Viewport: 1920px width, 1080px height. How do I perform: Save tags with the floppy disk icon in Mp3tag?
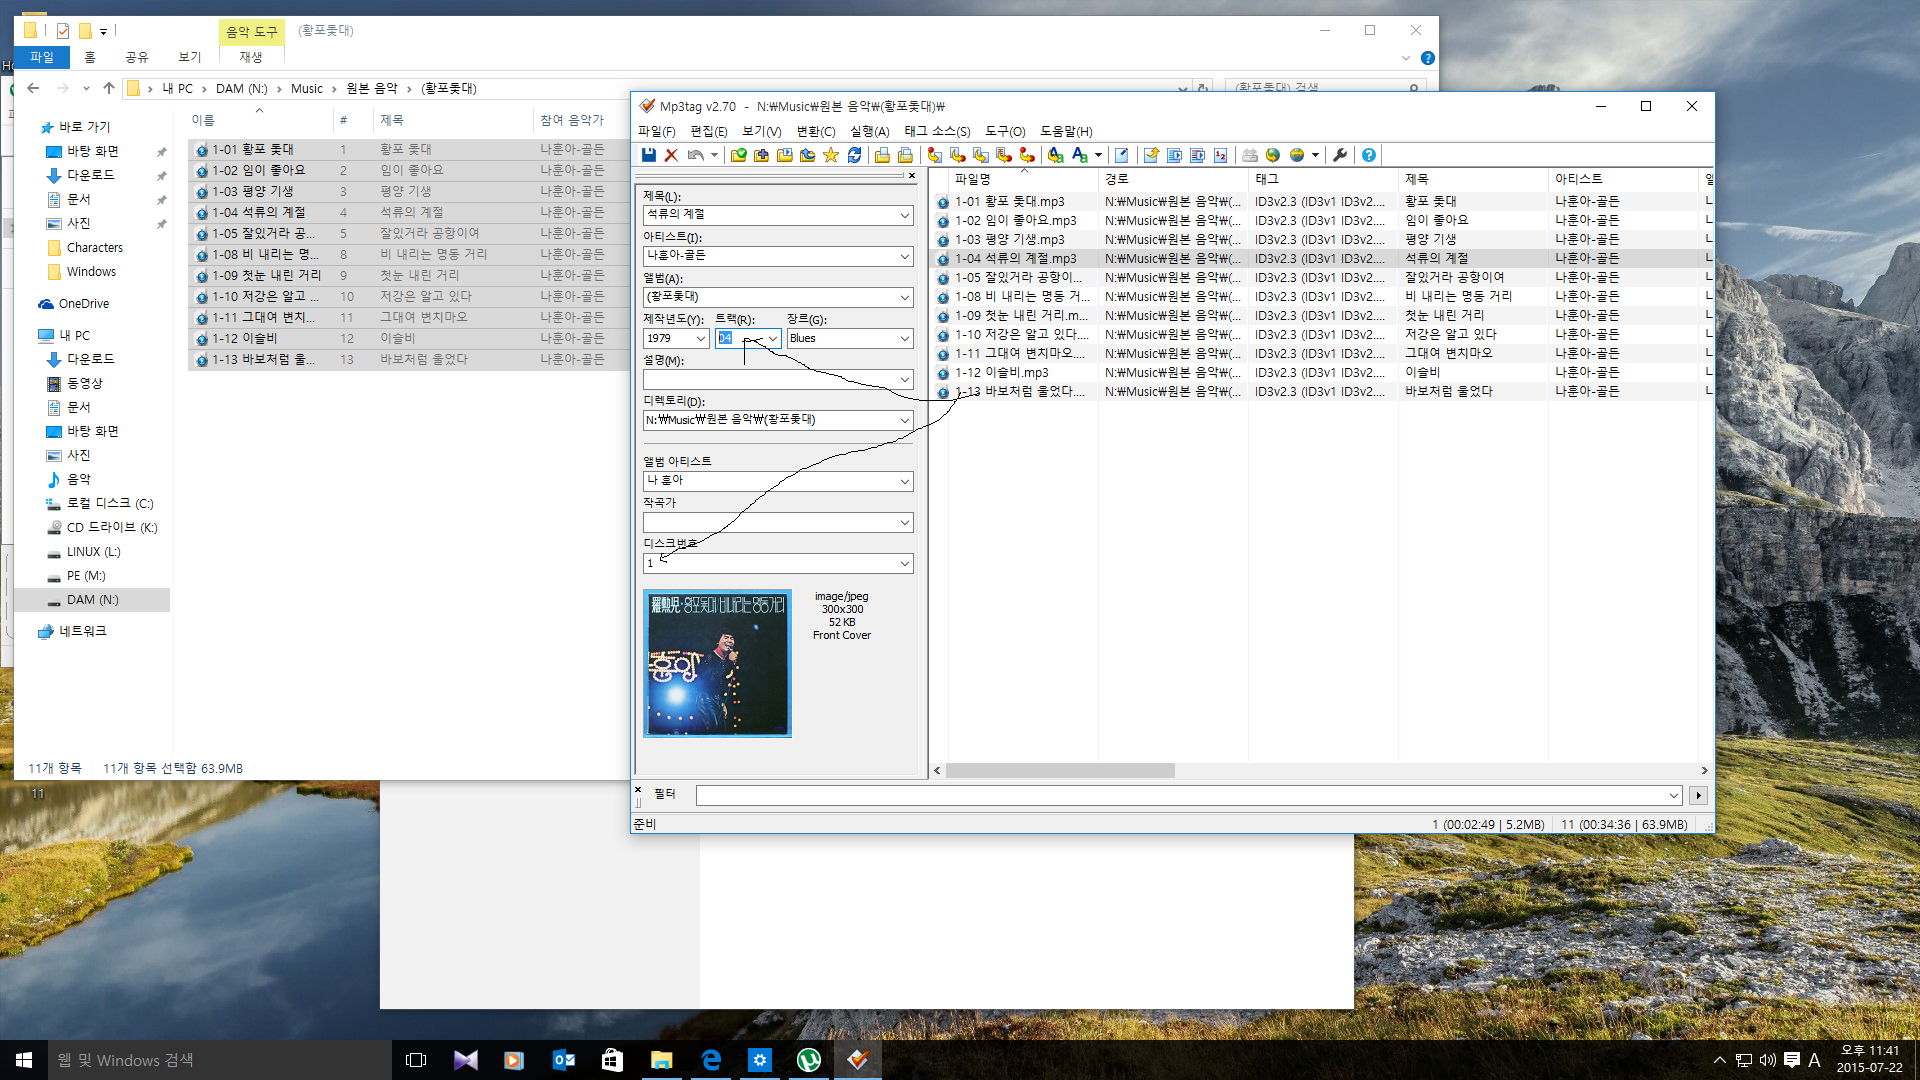[648, 155]
